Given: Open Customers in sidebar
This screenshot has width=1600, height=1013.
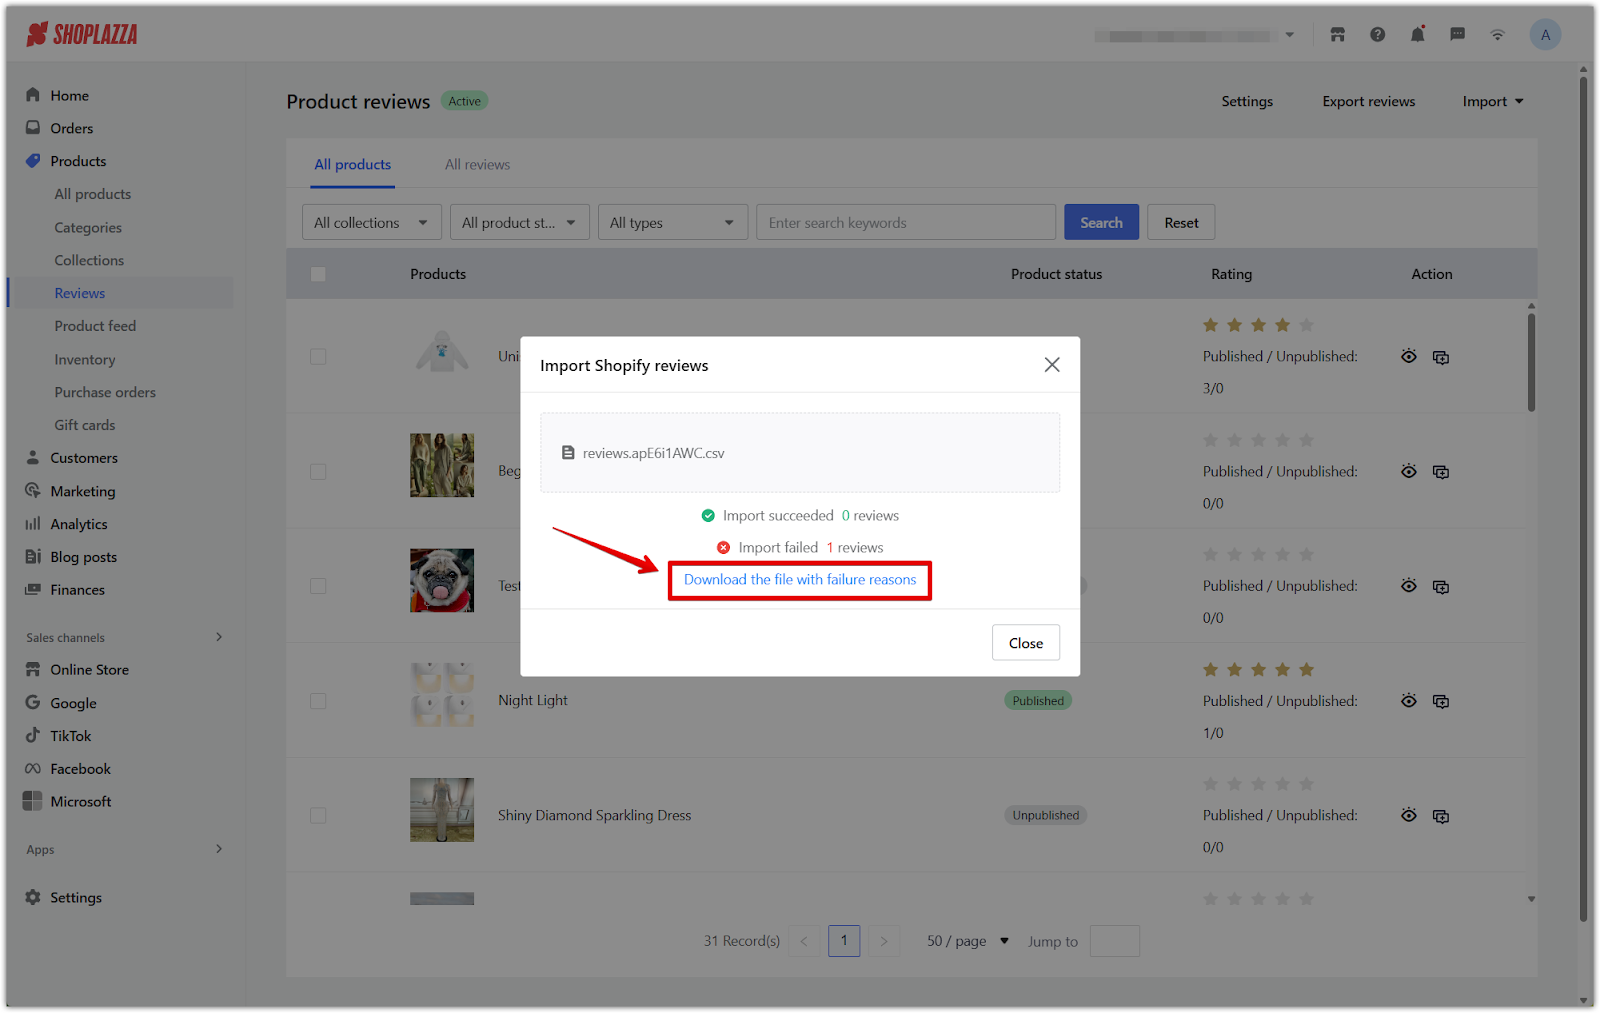Looking at the screenshot, I should click(84, 458).
